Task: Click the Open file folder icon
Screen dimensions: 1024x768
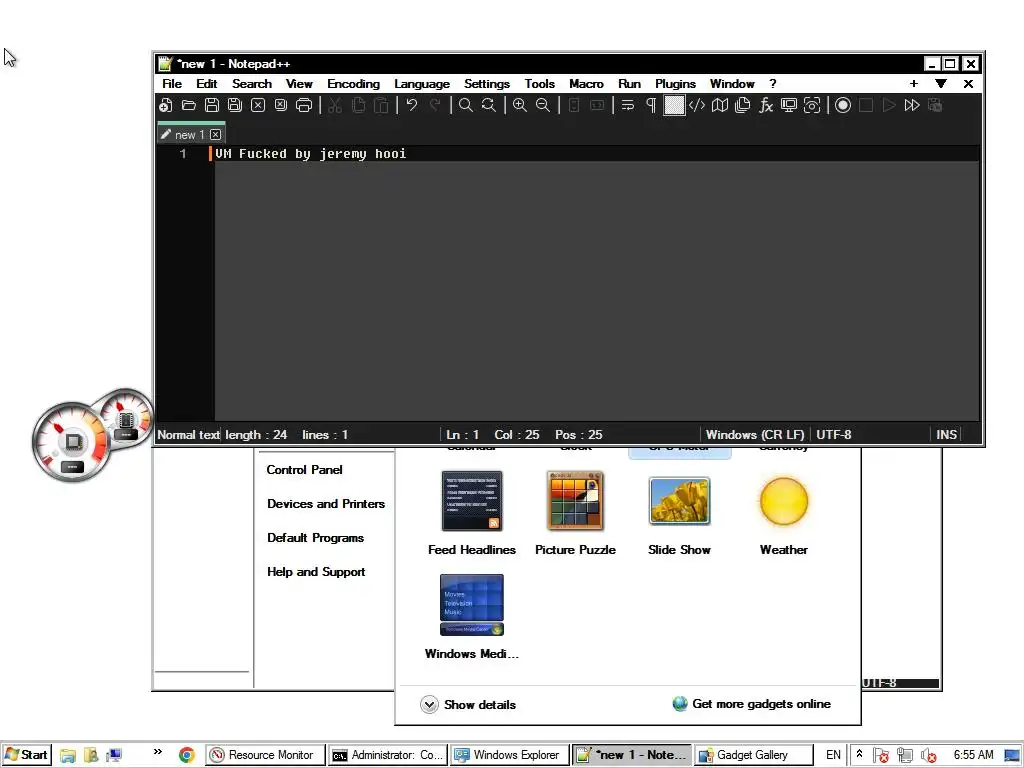Action: 189,105
